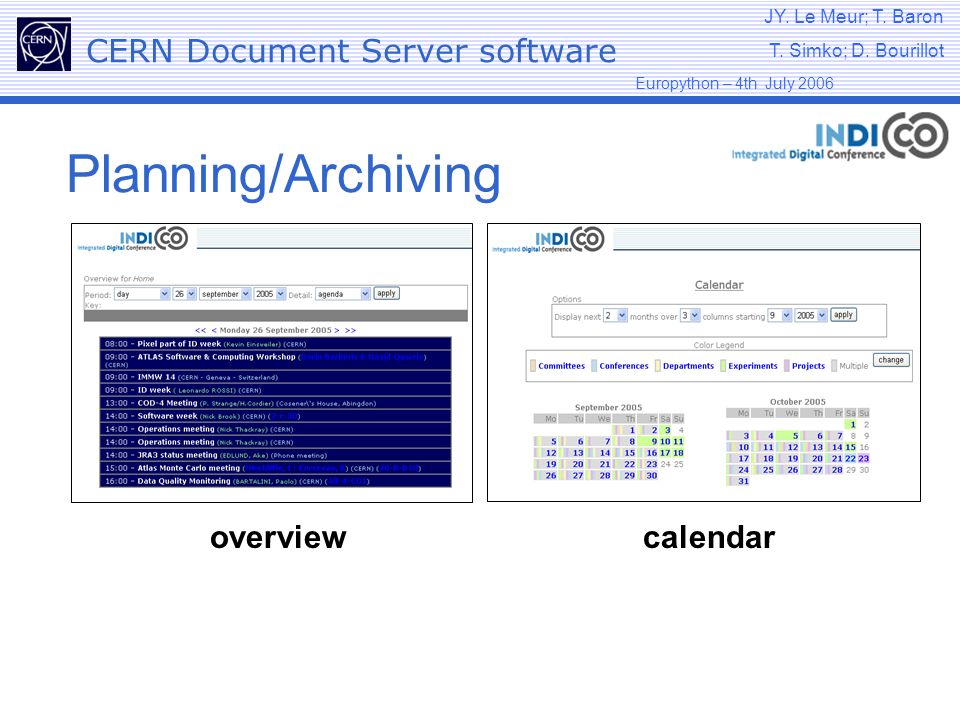Open the Period dropdown showing day
960x720 pixels.
pos(142,294)
